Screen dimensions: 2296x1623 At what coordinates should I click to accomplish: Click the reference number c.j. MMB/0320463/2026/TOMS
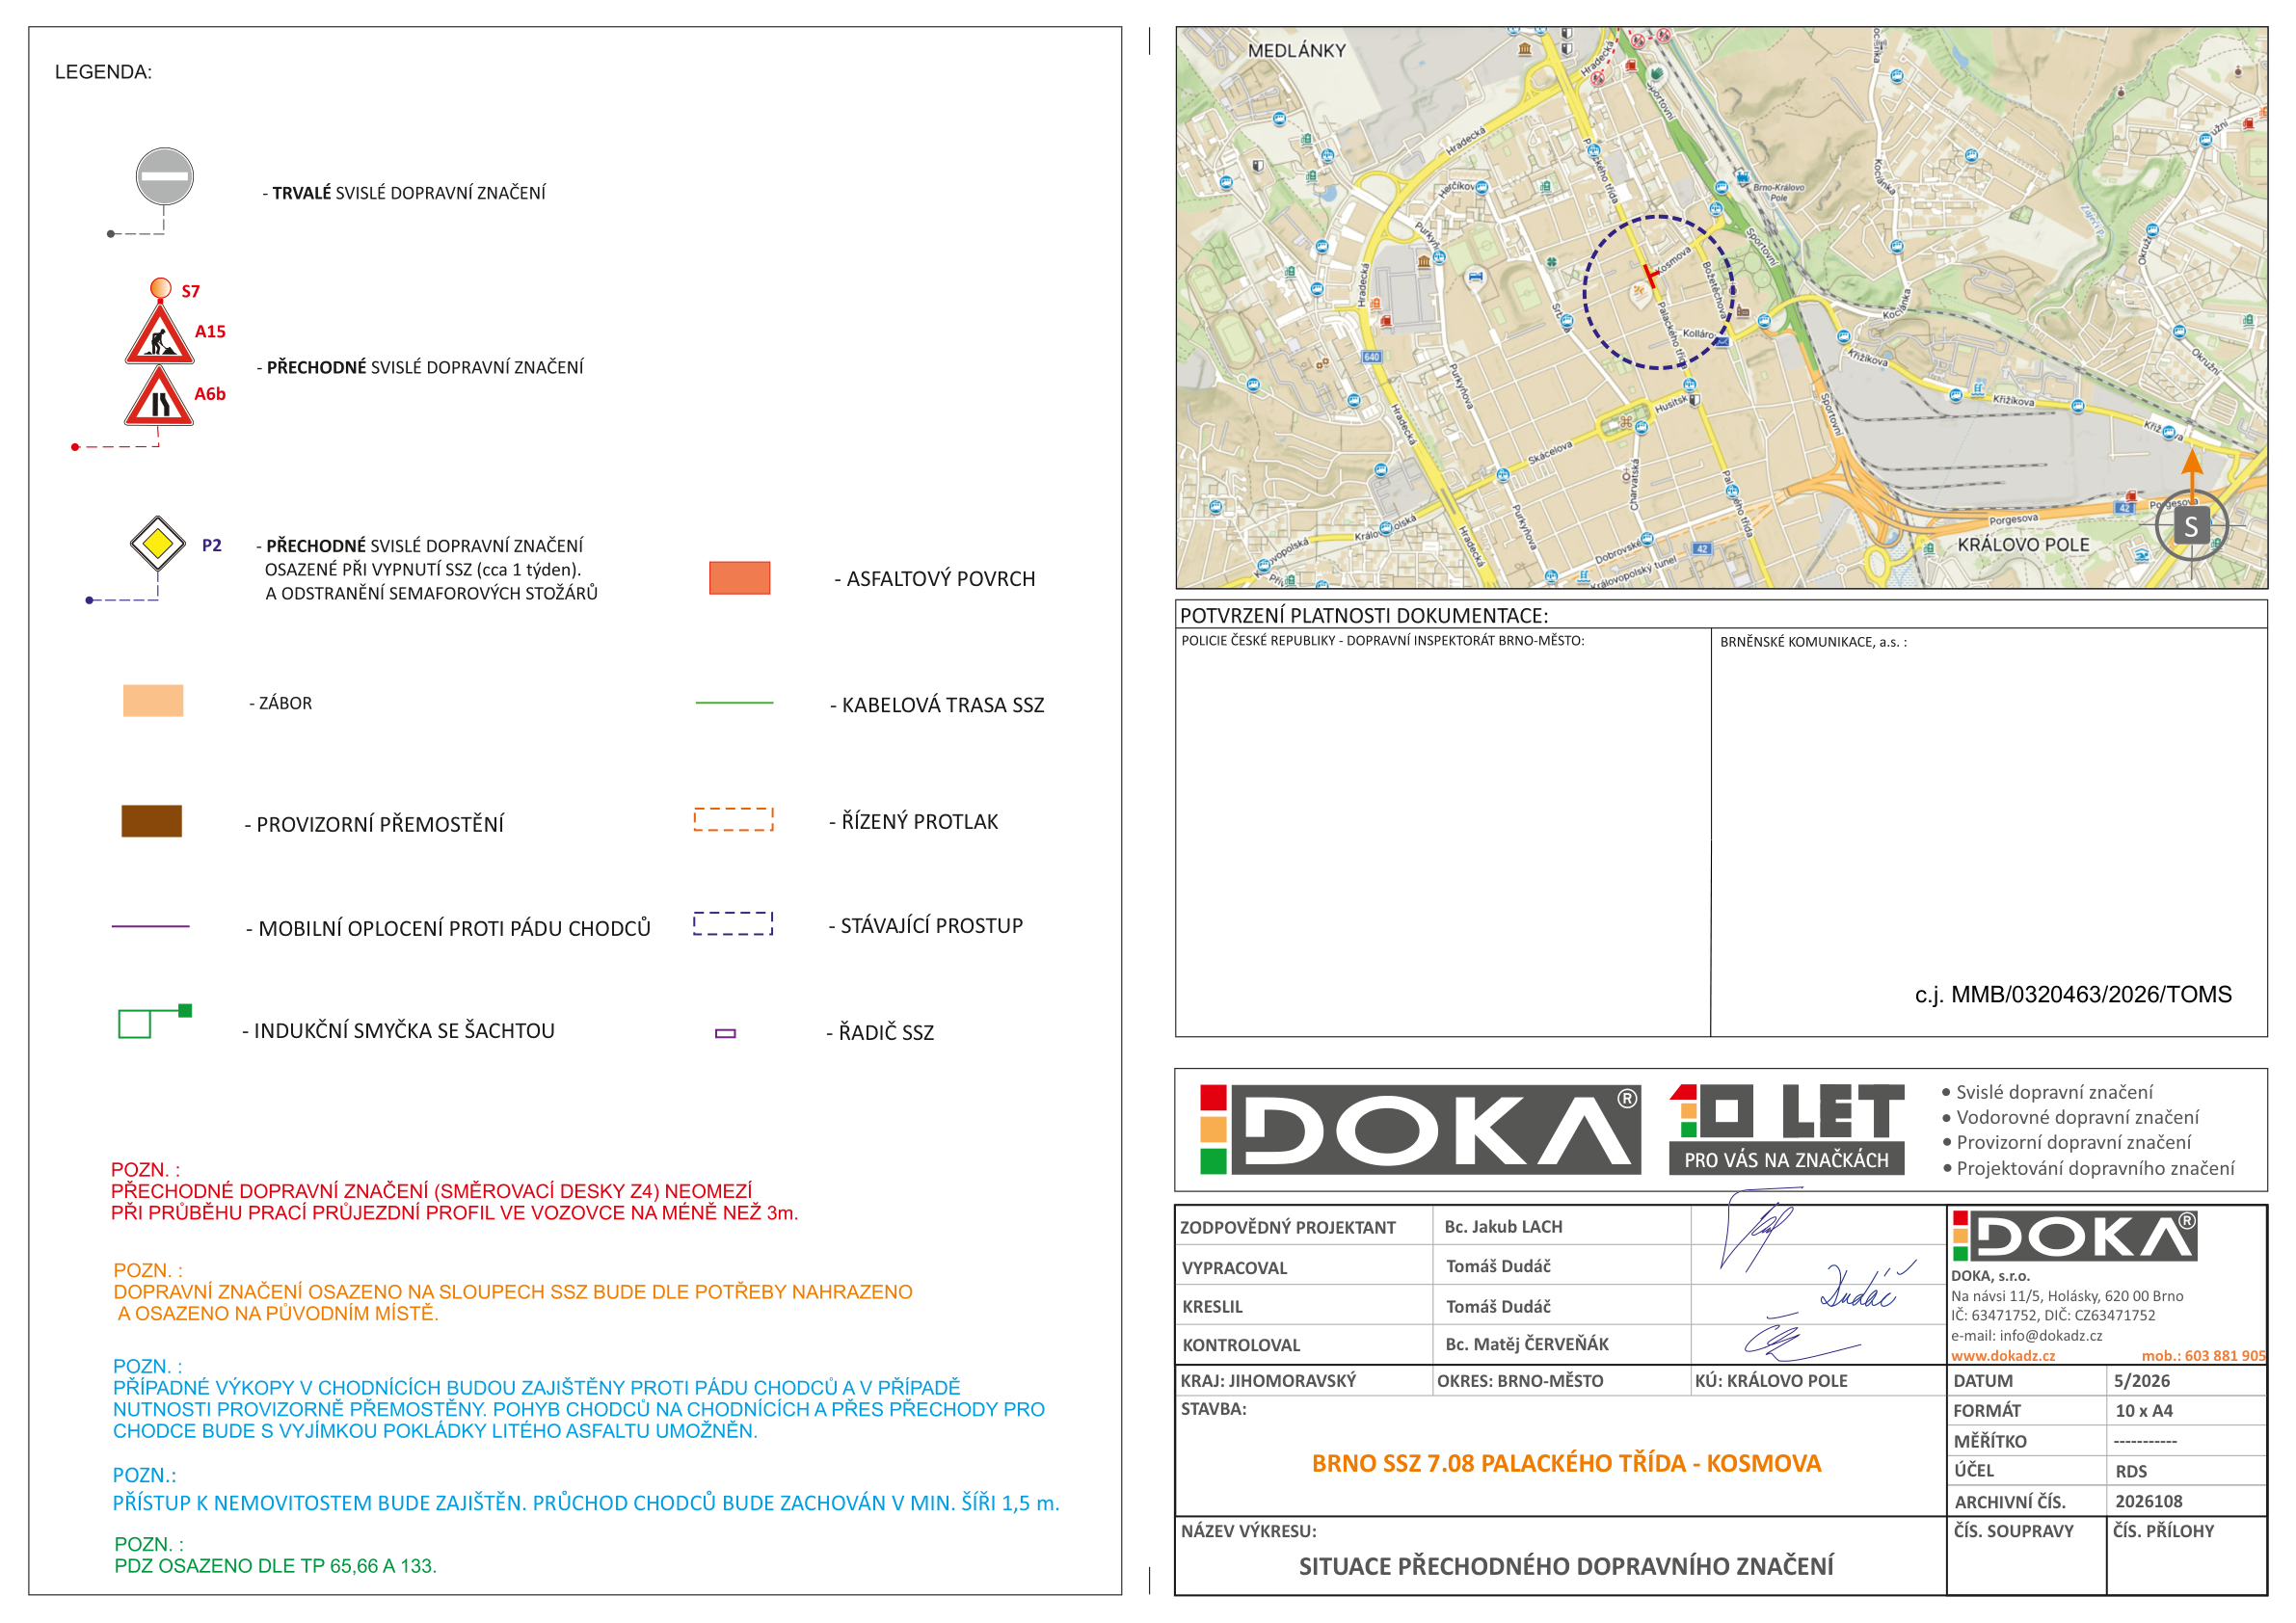(x=2072, y=995)
